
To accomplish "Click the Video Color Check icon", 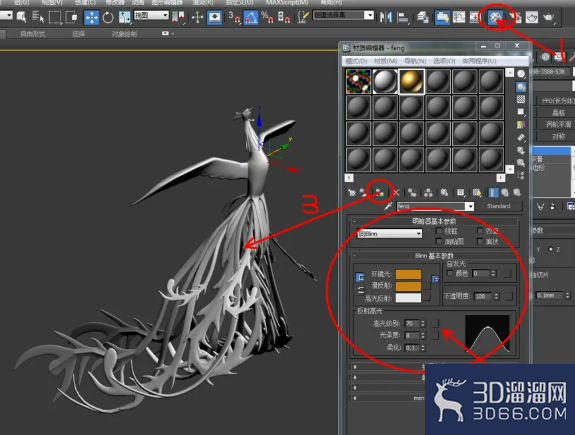I will 521,125.
